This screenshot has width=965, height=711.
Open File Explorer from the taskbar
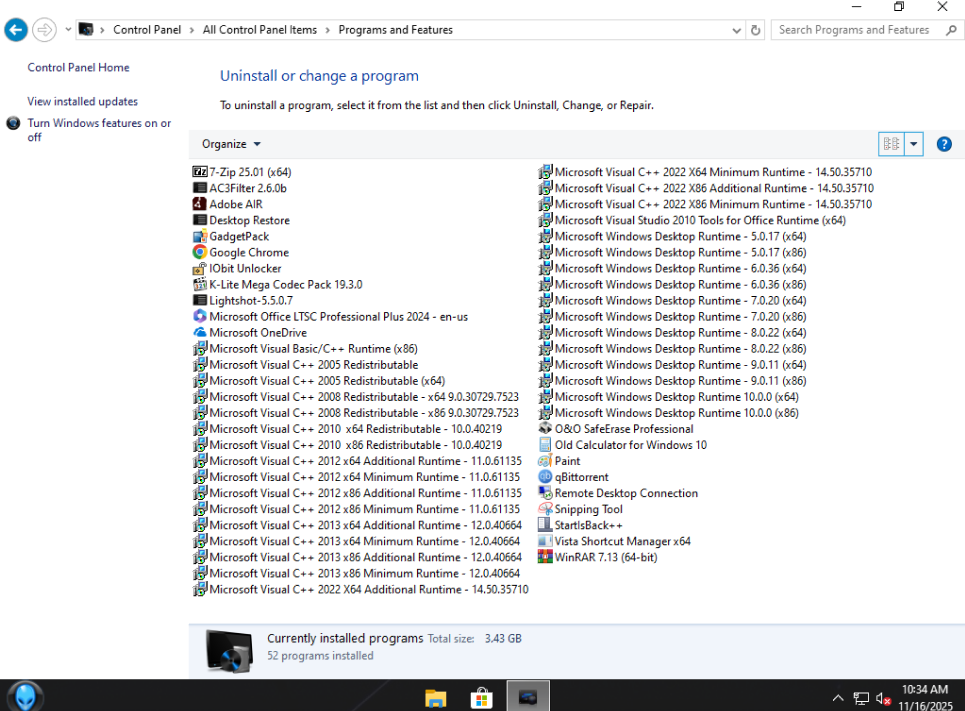[x=435, y=697]
